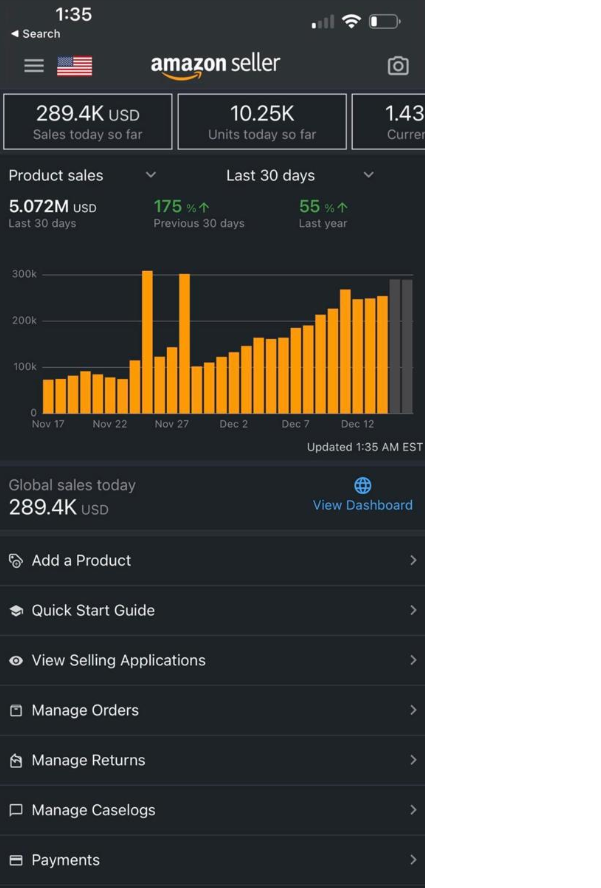Tap the globe icon above View Dashboard
601x888 pixels.
(363, 485)
